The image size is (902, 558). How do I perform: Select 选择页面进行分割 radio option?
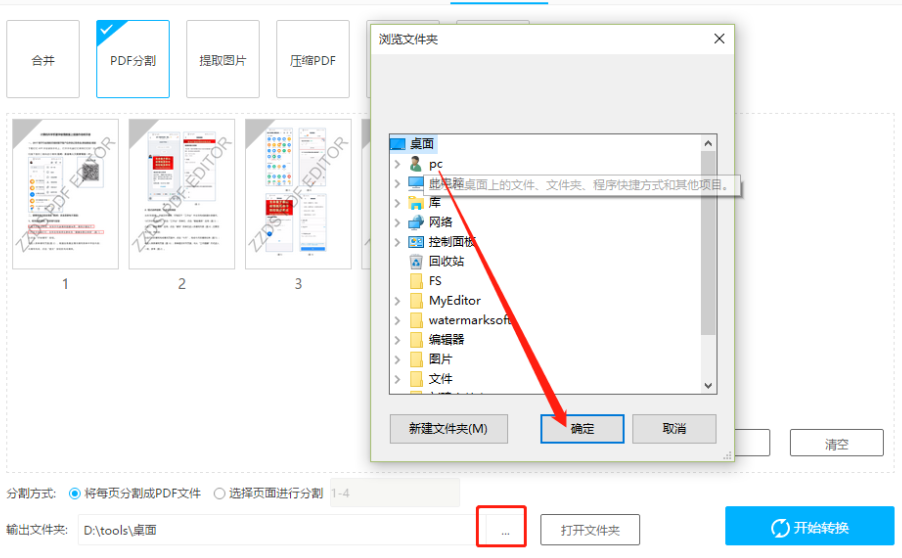219,494
